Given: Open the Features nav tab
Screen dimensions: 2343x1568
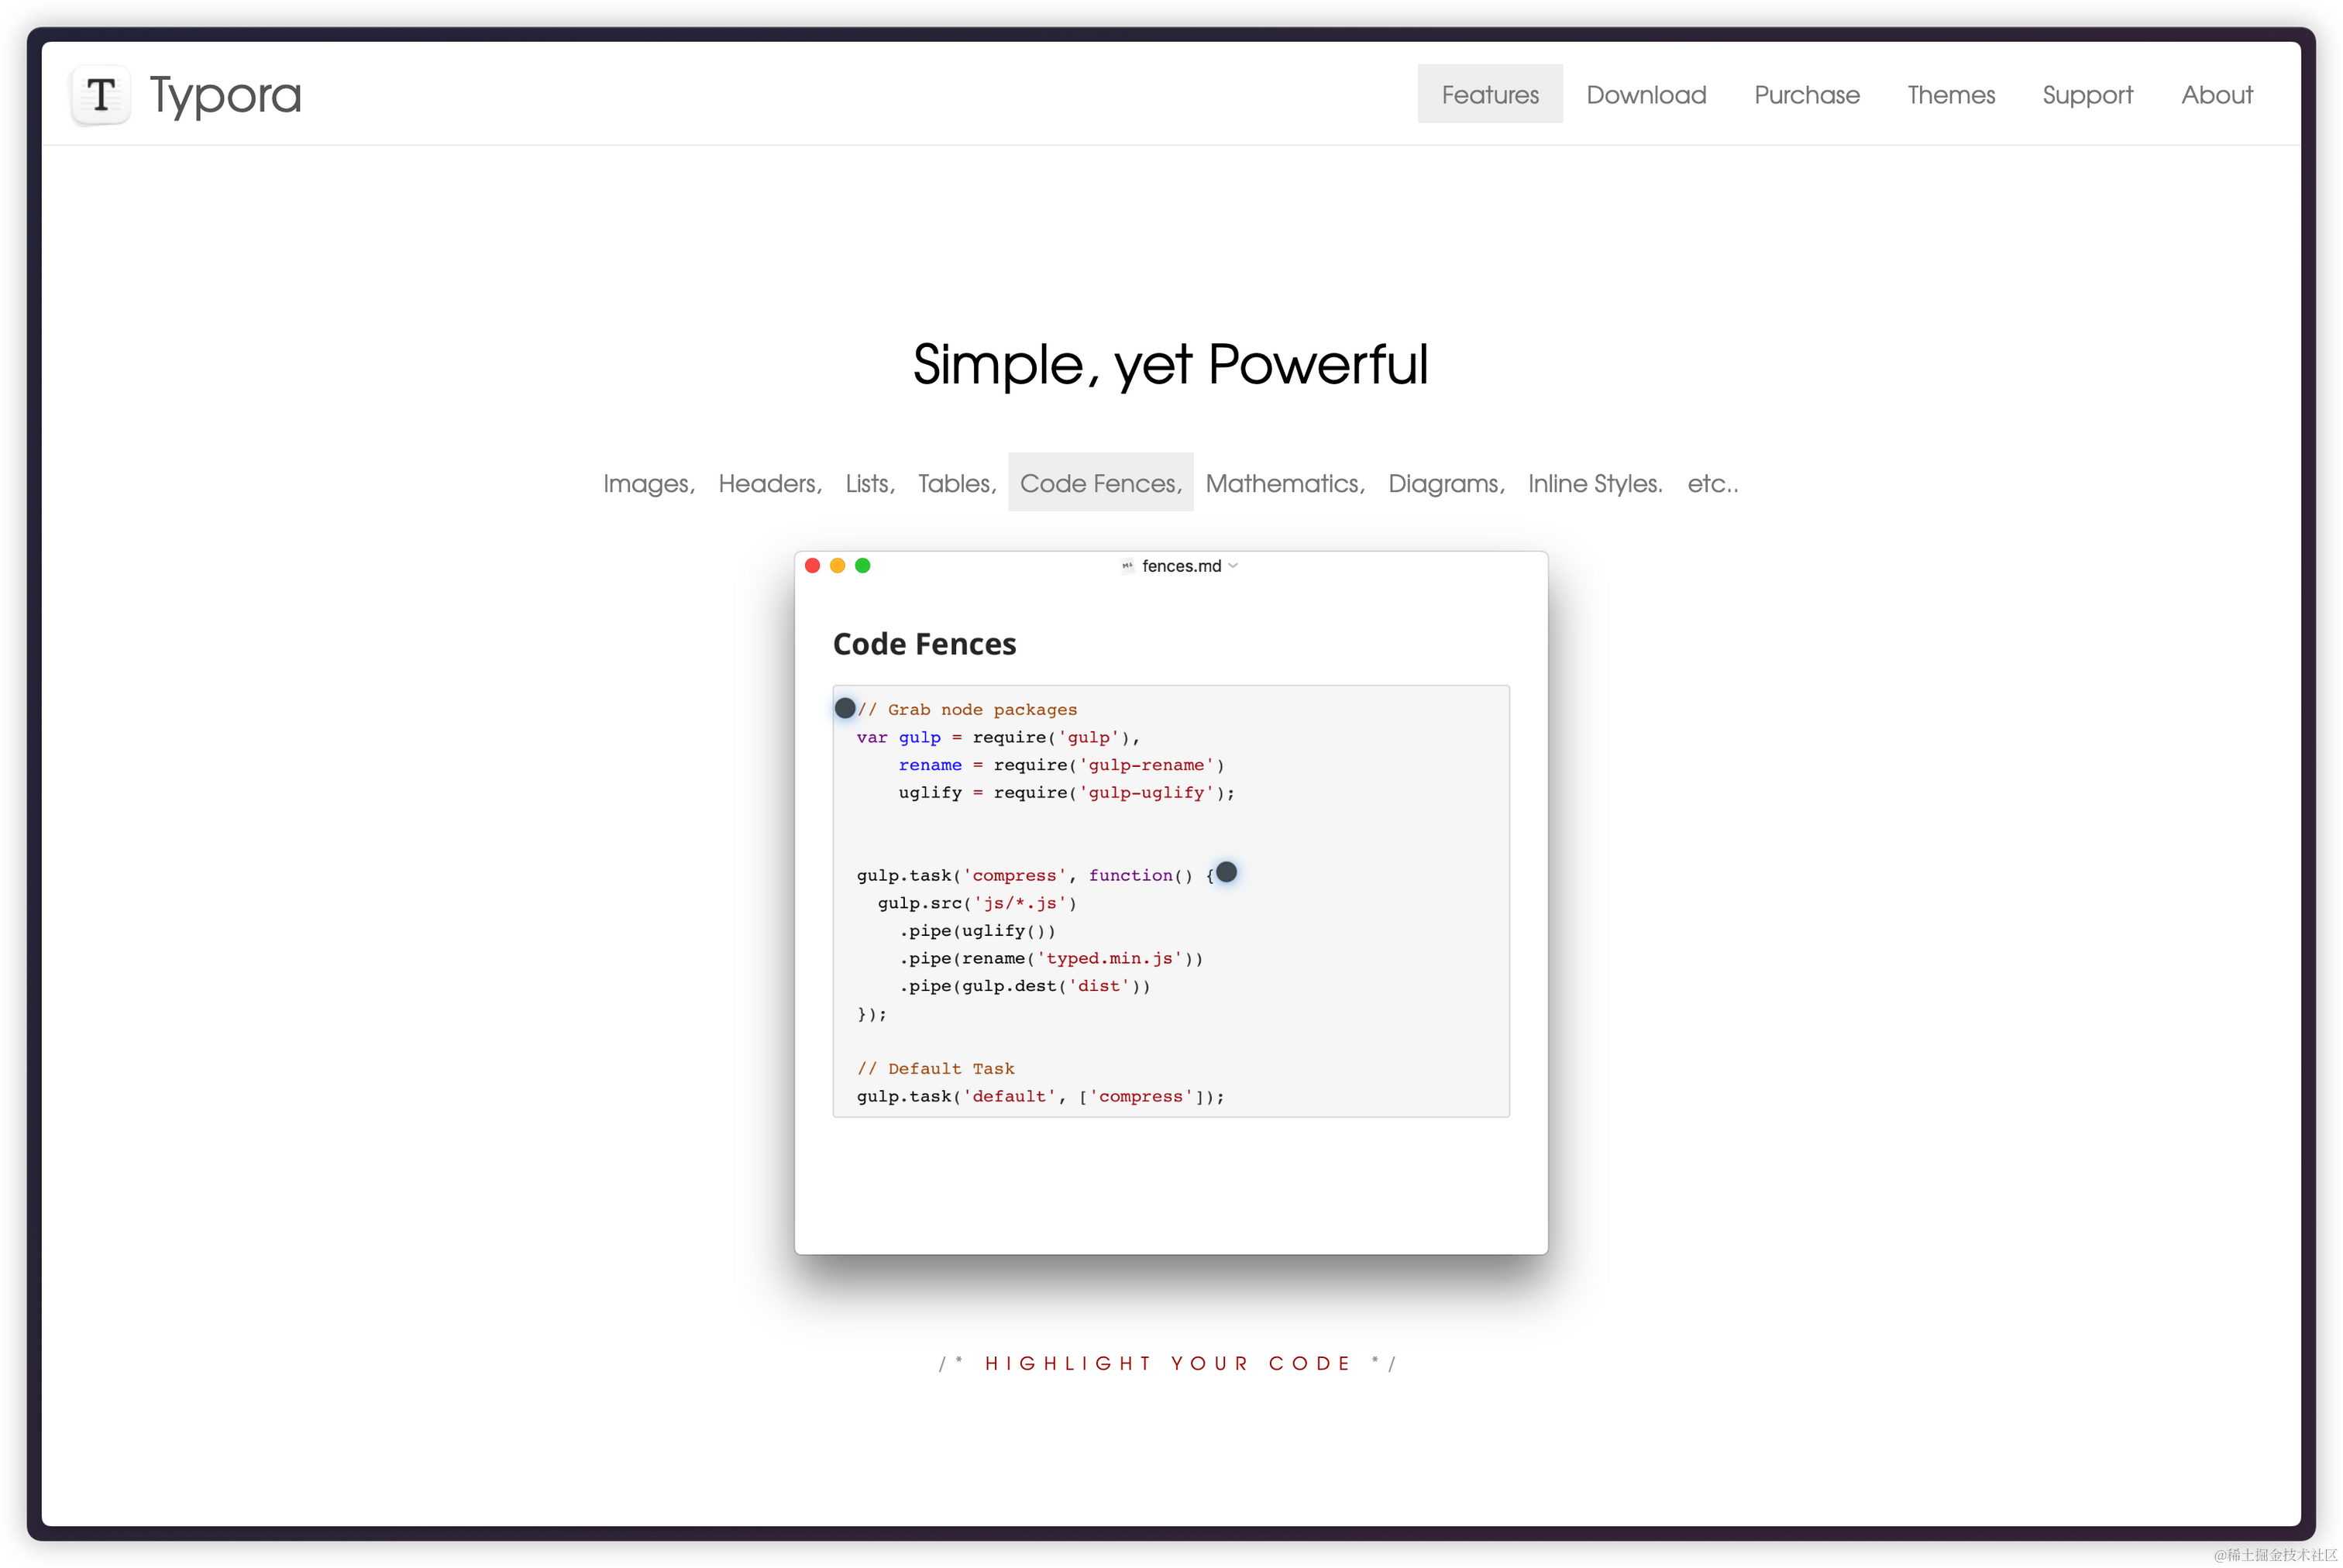Looking at the screenshot, I should (1489, 94).
